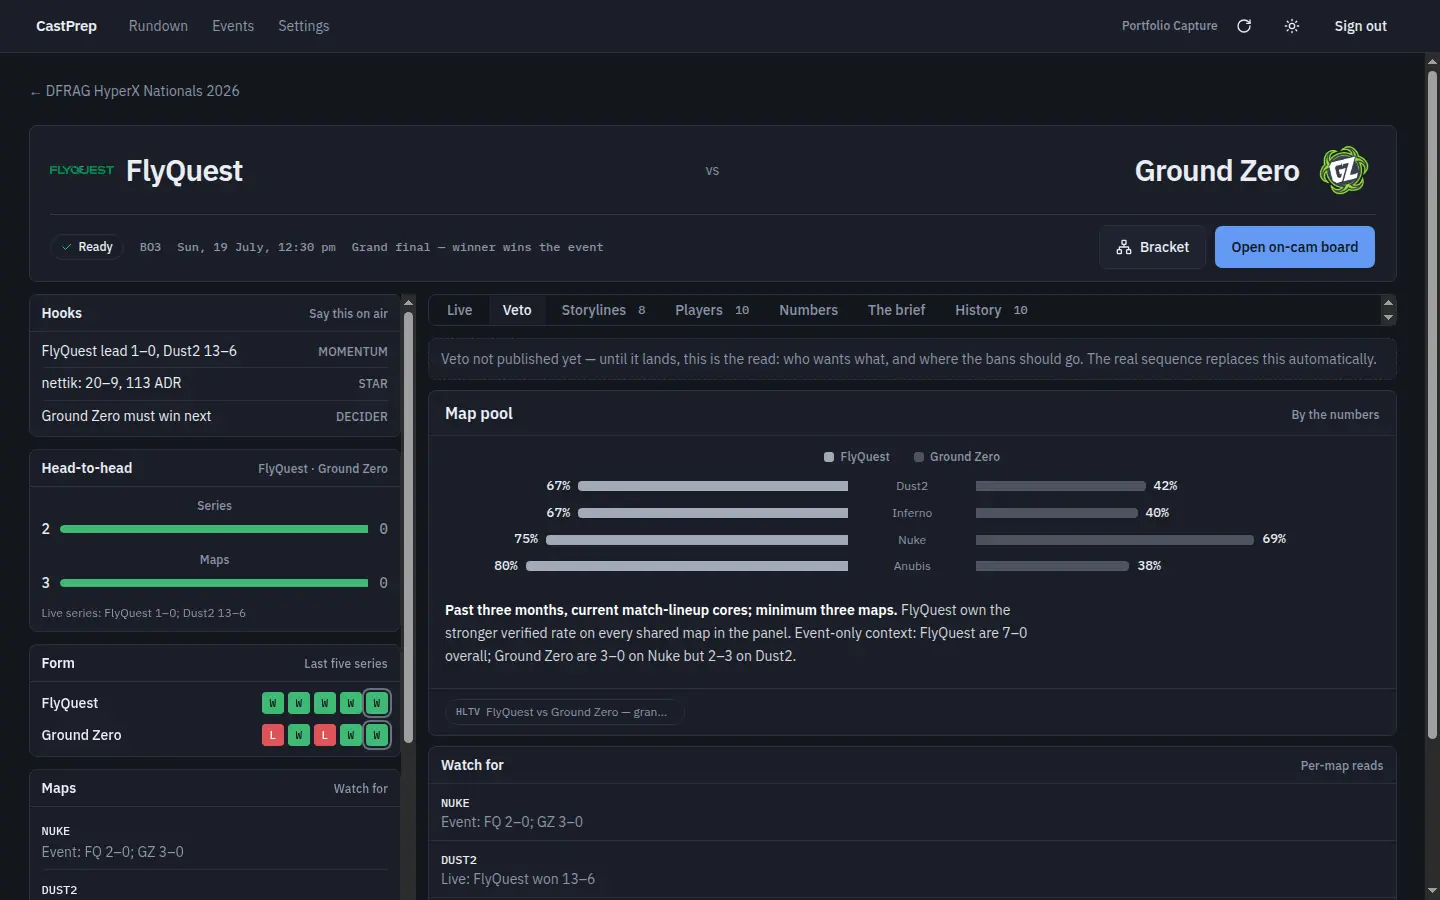
Task: Switch to the Live tab
Action: click(460, 310)
